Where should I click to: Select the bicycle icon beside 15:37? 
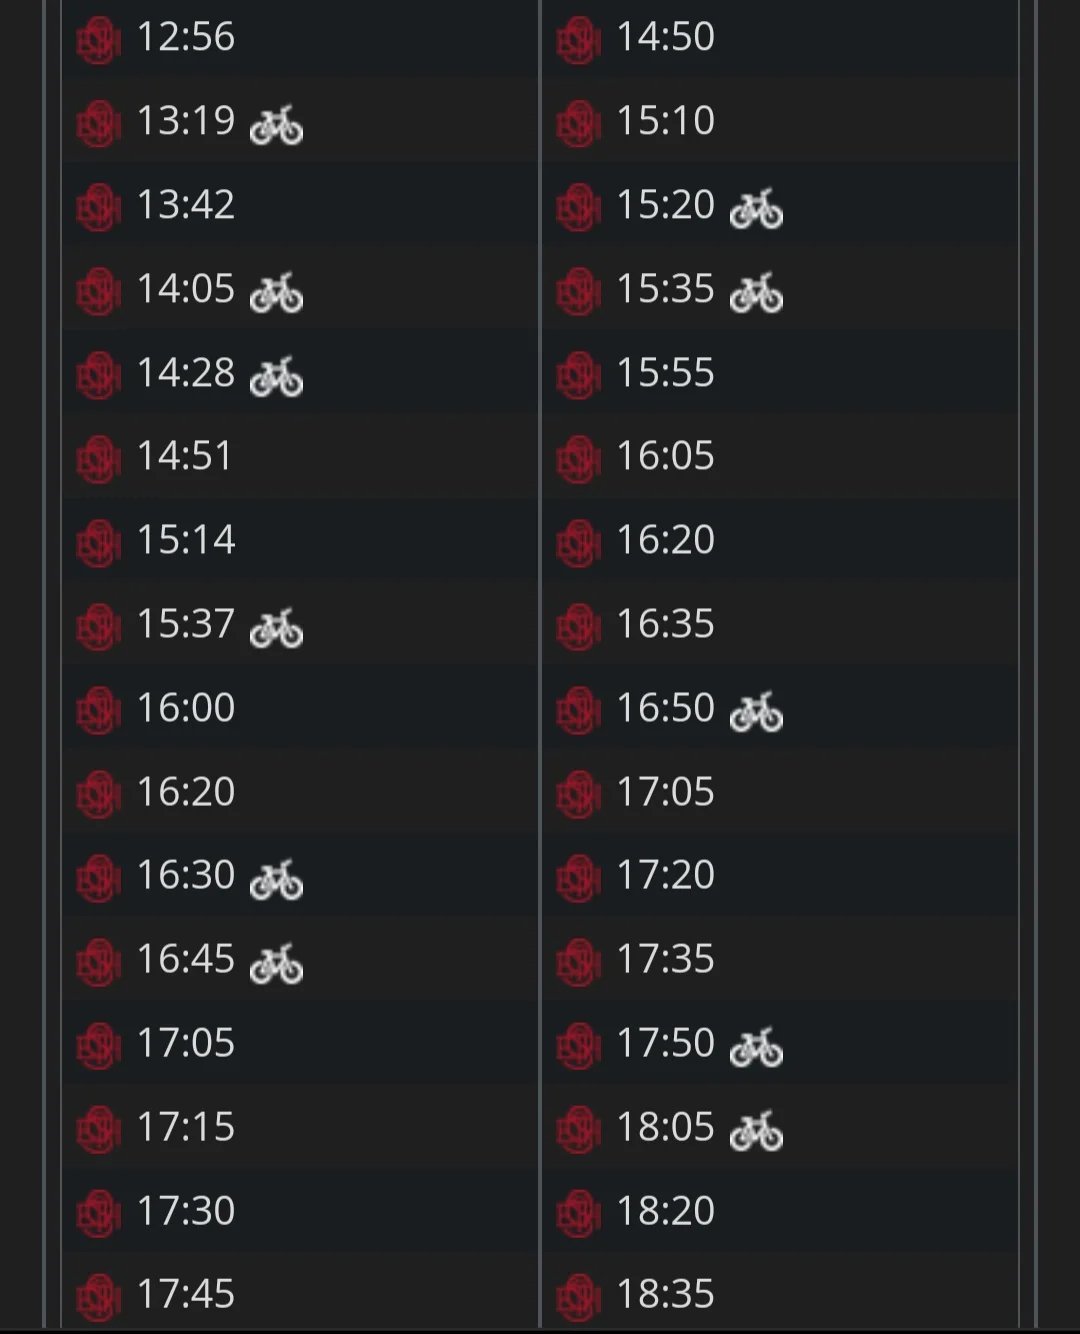click(276, 628)
